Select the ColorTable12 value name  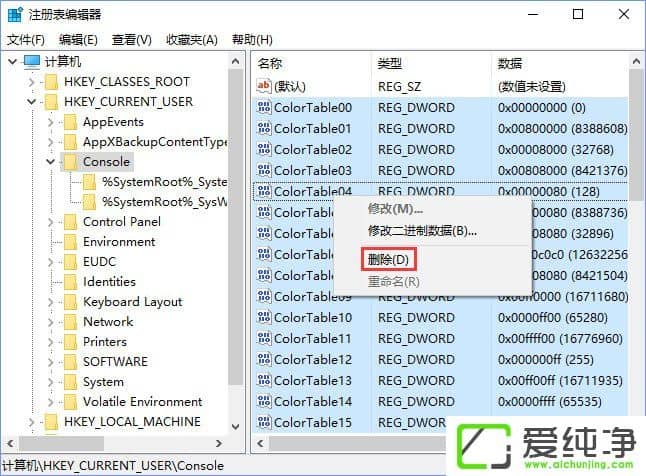(313, 359)
